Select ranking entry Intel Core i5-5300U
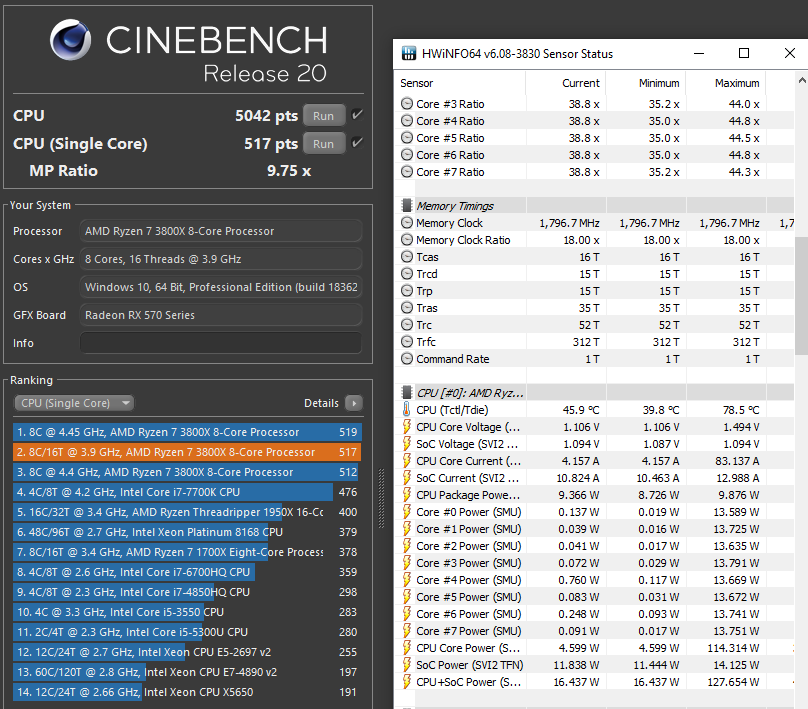This screenshot has width=808, height=709. pyautogui.click(x=187, y=632)
